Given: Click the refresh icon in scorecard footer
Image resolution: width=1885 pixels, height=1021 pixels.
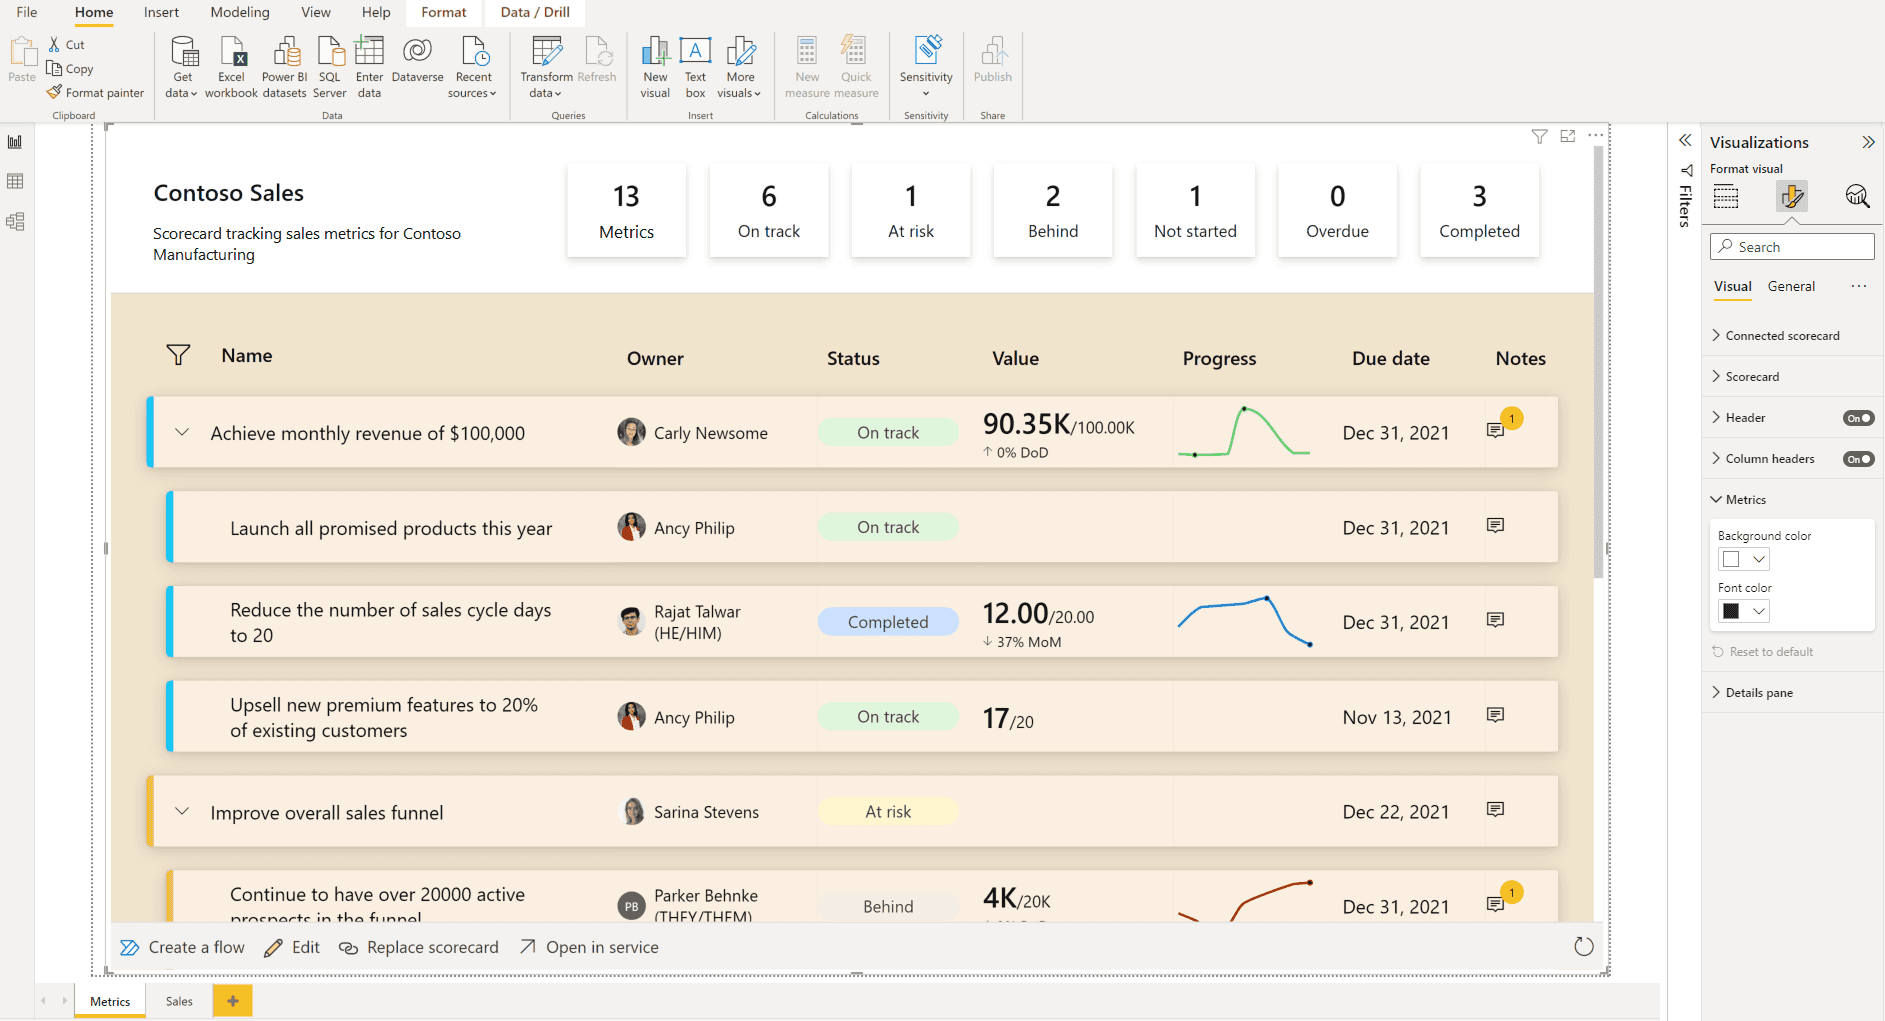Looking at the screenshot, I should coord(1583,947).
